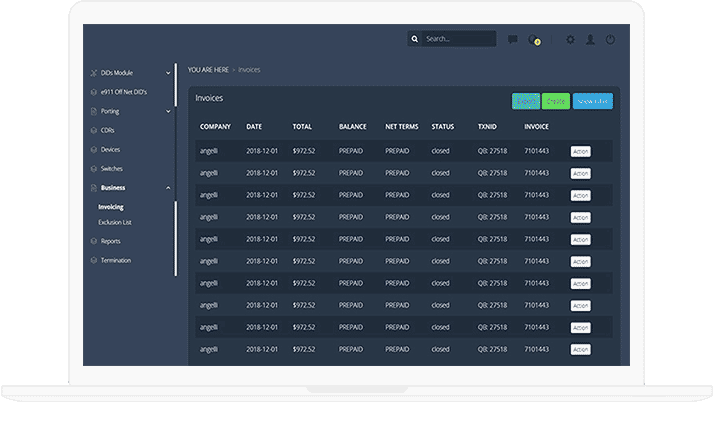Open the last invoice row Action dropdown
This screenshot has width=715, height=430.
581,349
